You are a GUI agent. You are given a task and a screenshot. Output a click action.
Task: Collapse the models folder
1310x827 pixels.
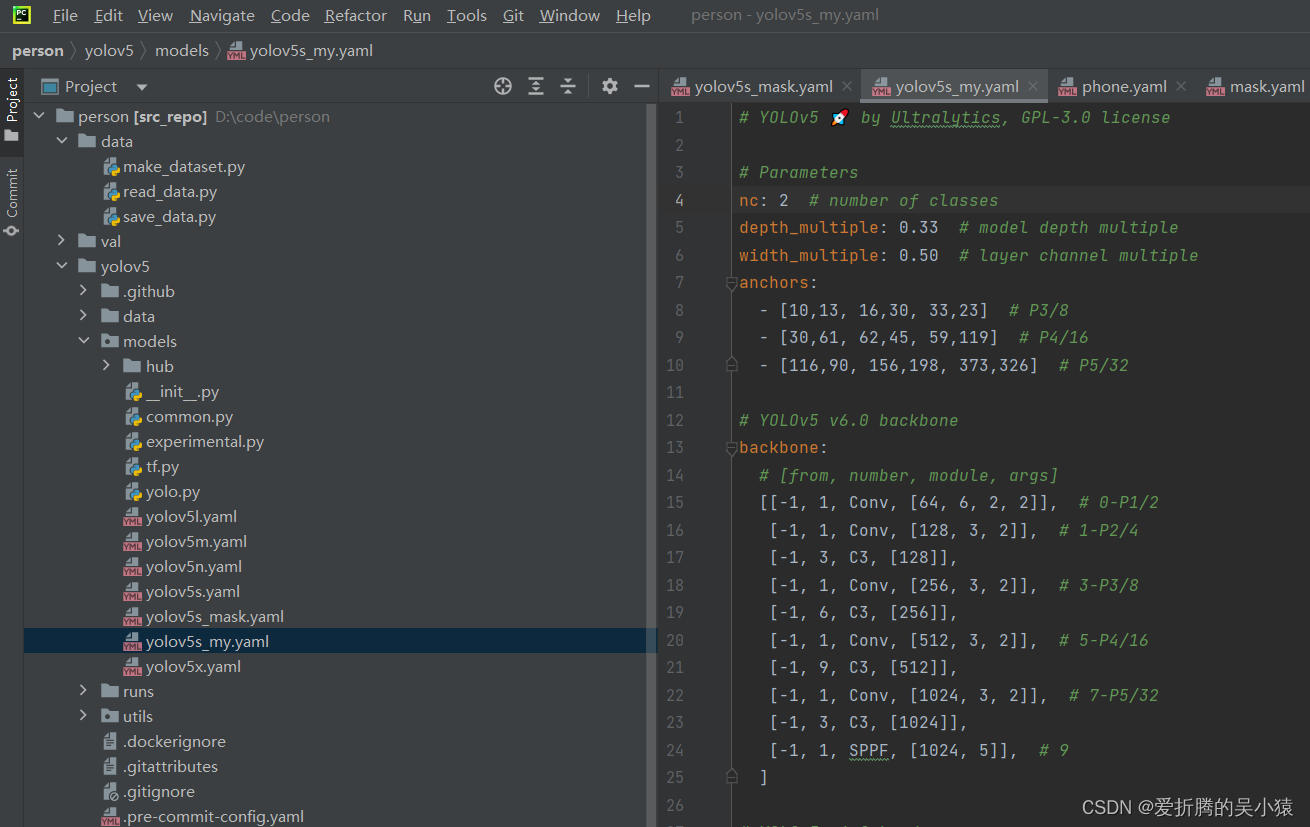(x=84, y=341)
